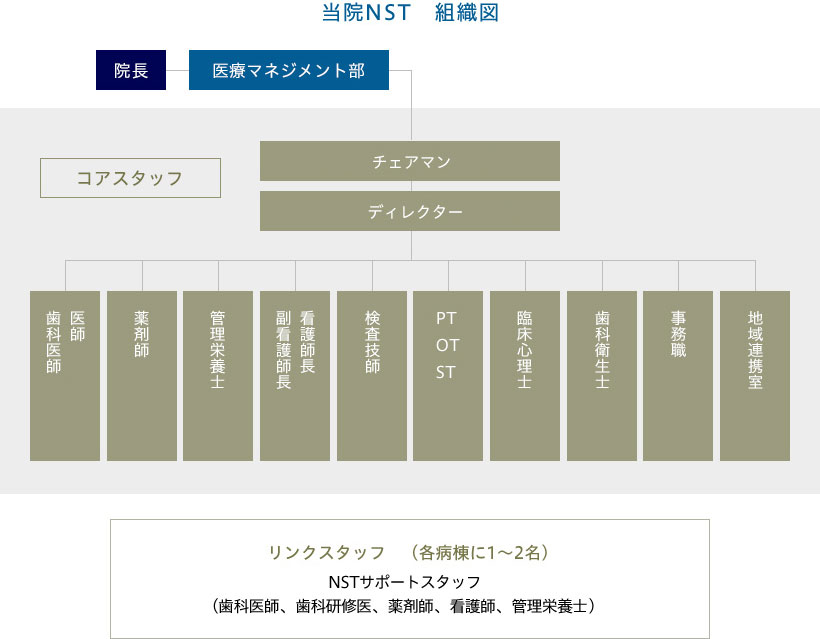Click the 看護師長・副看護師長 box
The width and height of the screenshot is (820, 639).
click(294, 375)
